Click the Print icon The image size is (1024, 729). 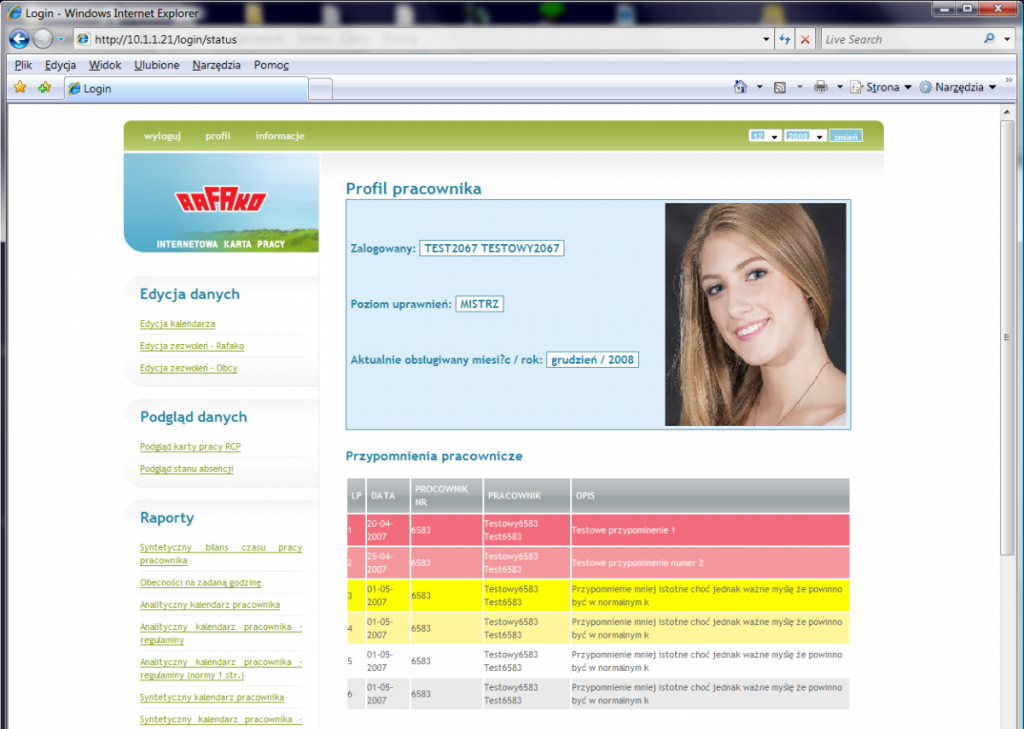(820, 87)
